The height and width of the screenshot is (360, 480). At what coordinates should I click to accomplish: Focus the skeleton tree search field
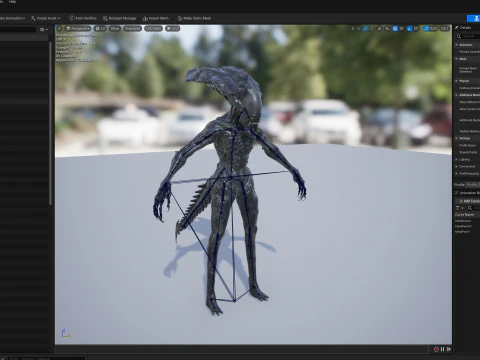(x=18, y=29)
